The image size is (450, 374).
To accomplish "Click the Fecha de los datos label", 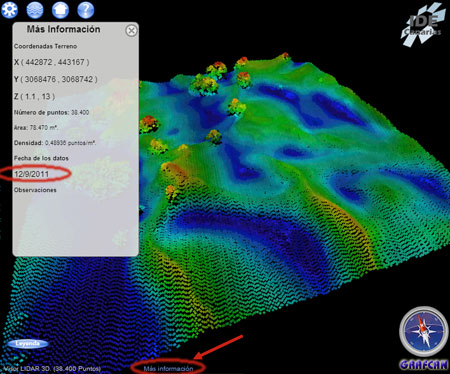I will 41,158.
